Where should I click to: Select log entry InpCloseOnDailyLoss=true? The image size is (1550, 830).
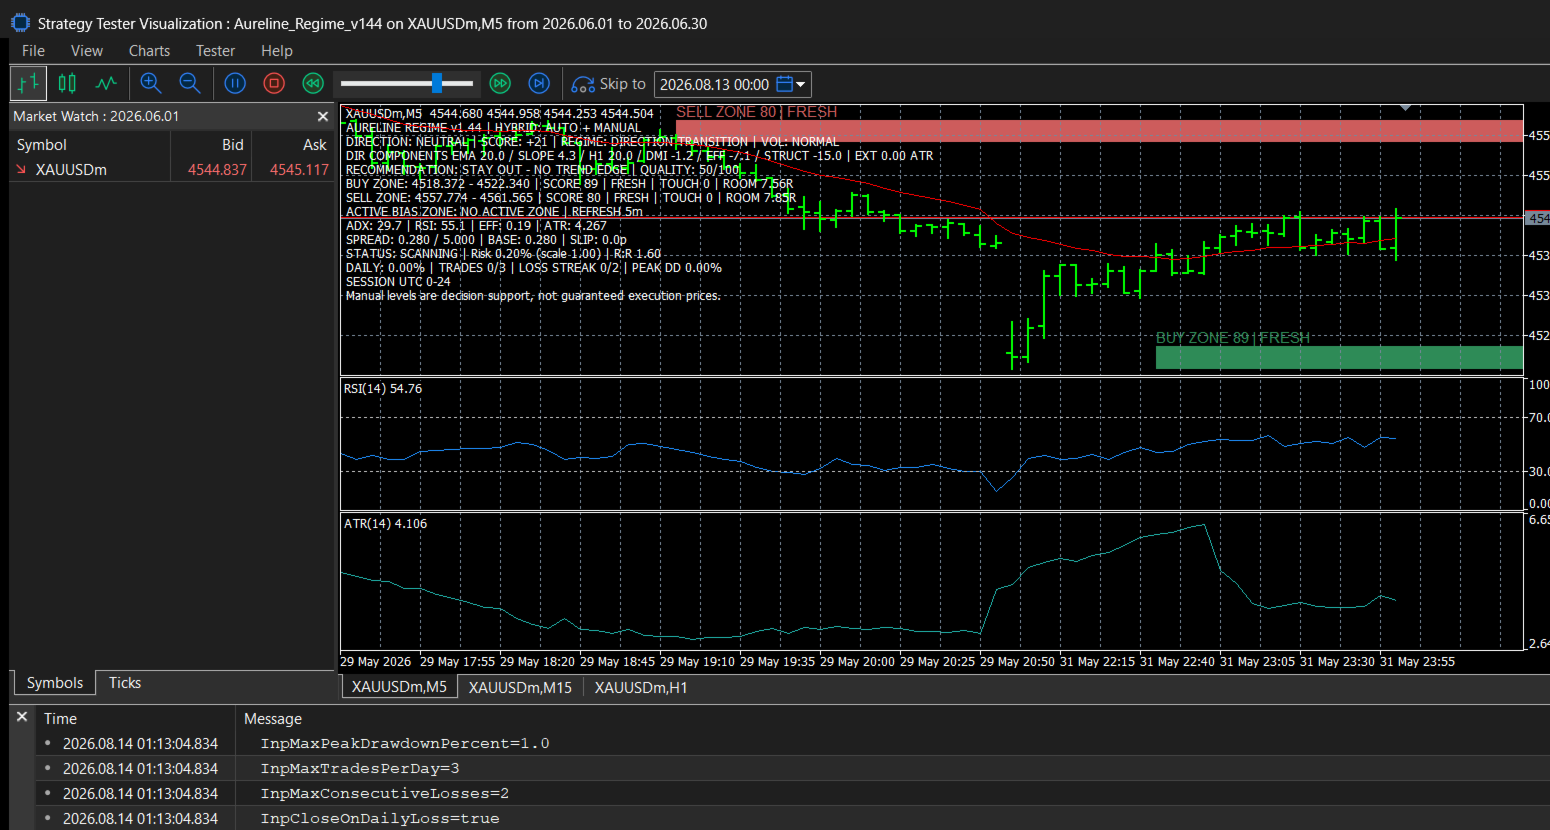coord(793,819)
